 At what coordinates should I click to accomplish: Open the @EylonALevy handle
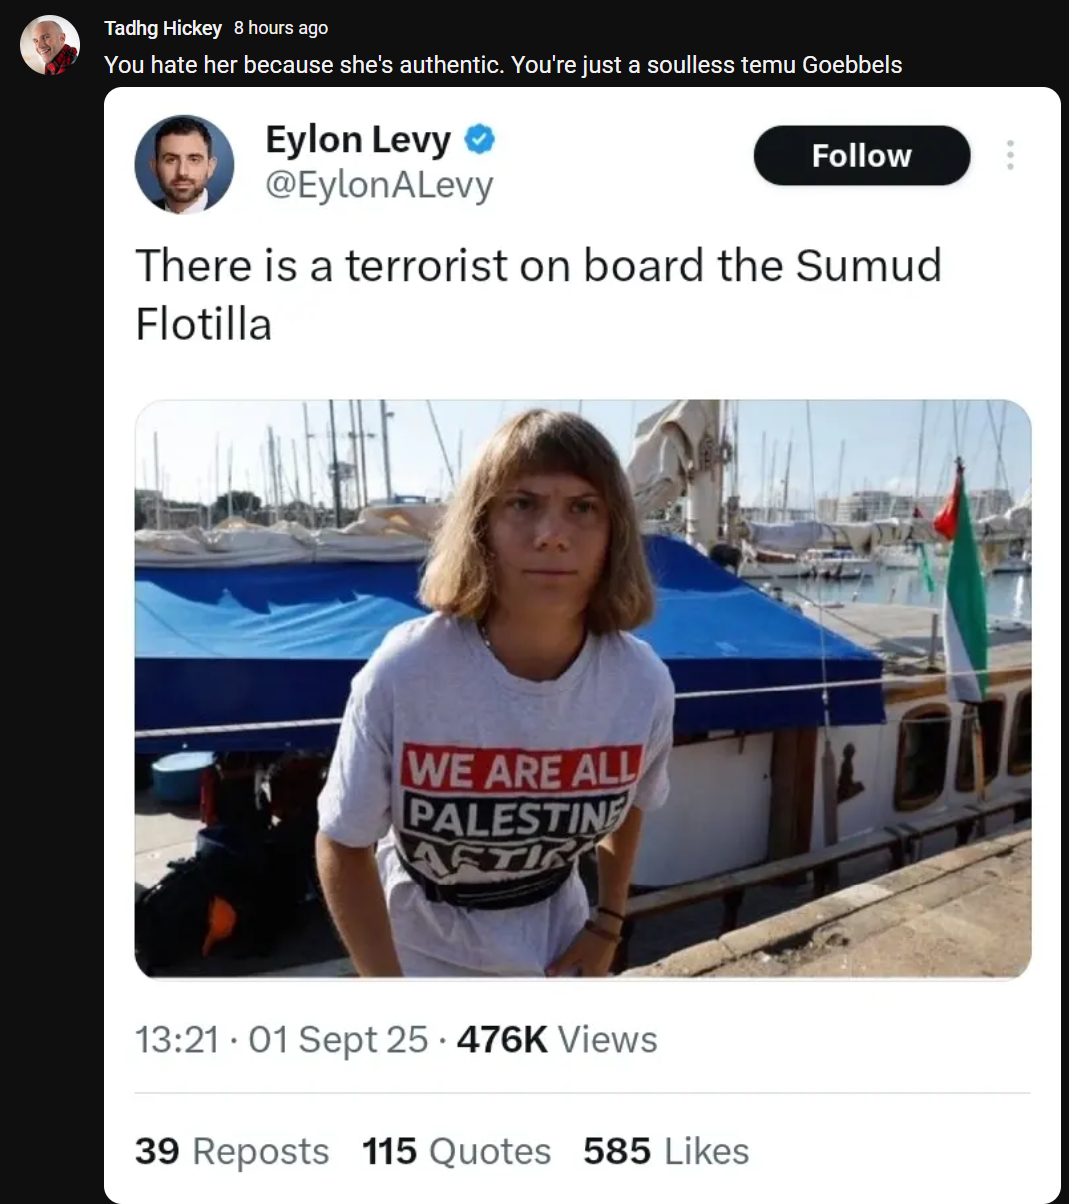[379, 185]
